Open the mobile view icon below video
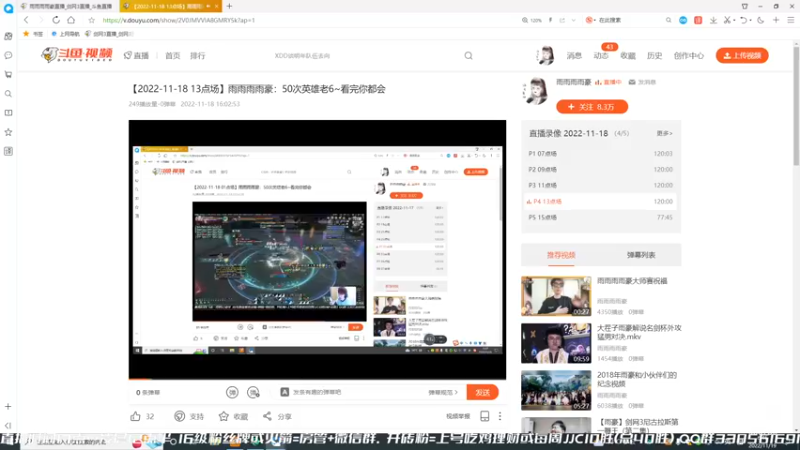The width and height of the screenshot is (800, 450). click(485, 416)
